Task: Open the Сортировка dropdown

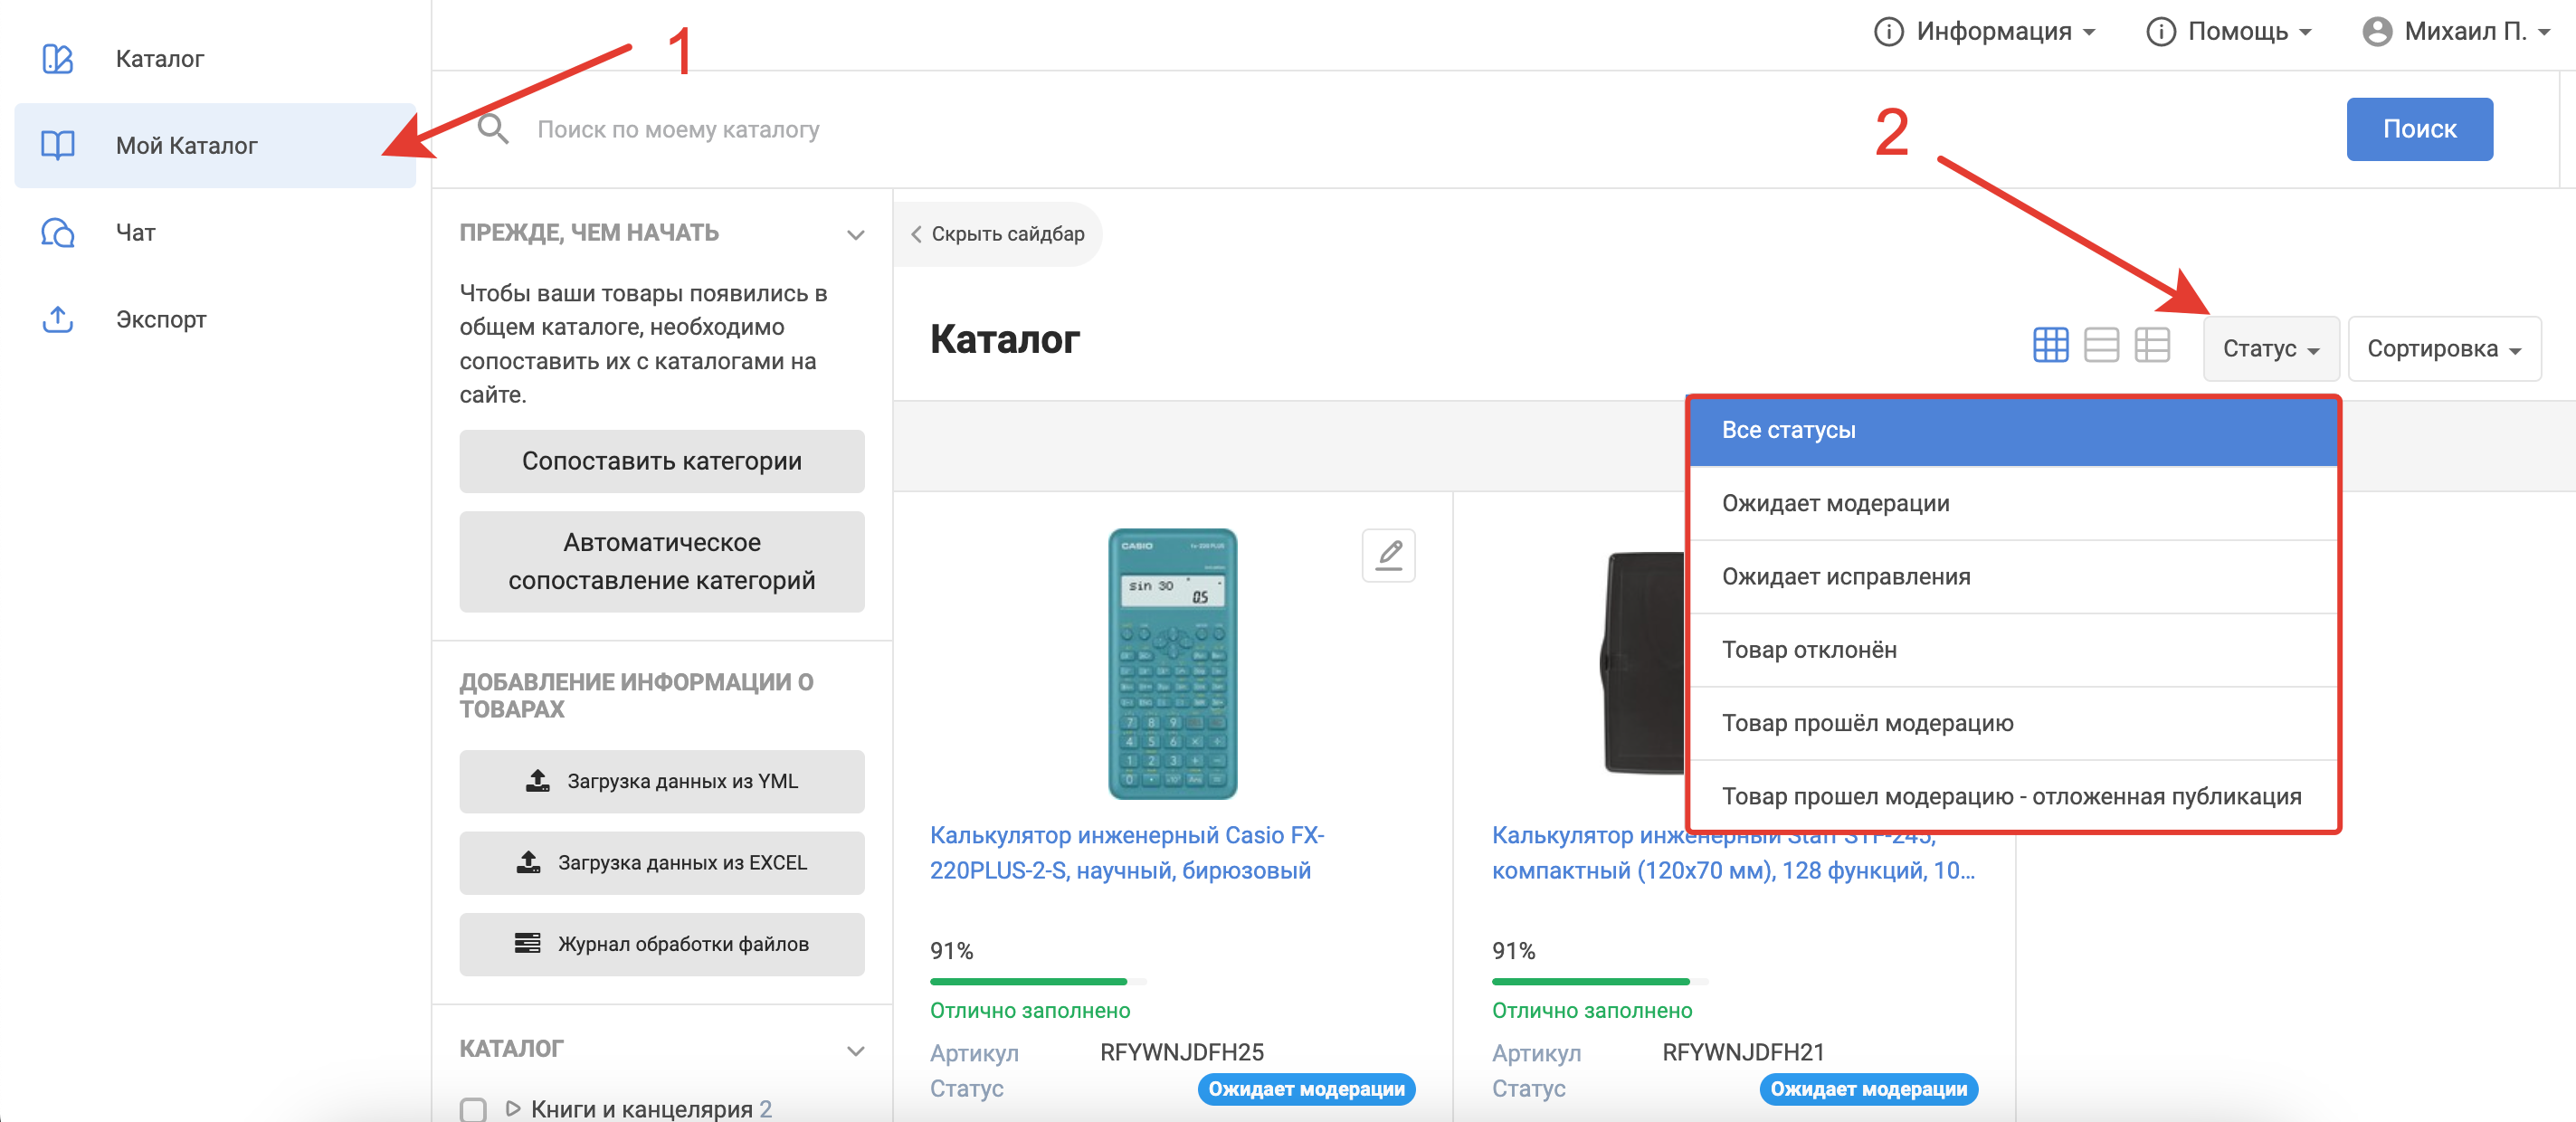Action: (2443, 349)
